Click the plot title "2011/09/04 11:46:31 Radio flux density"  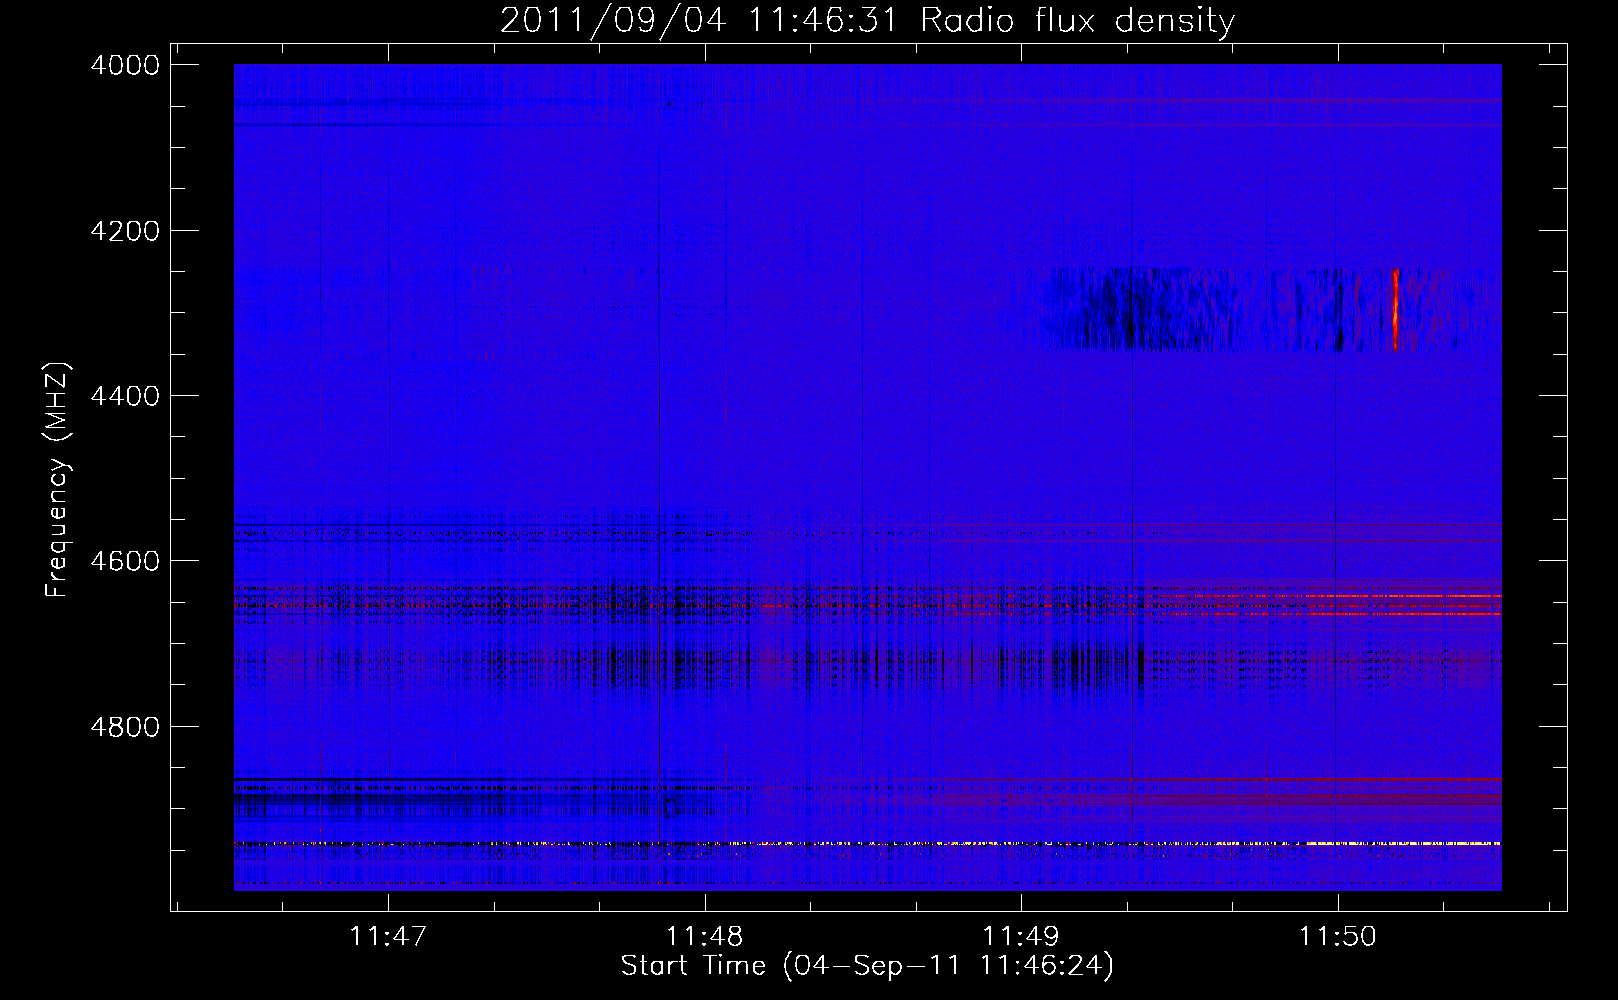[x=867, y=20]
